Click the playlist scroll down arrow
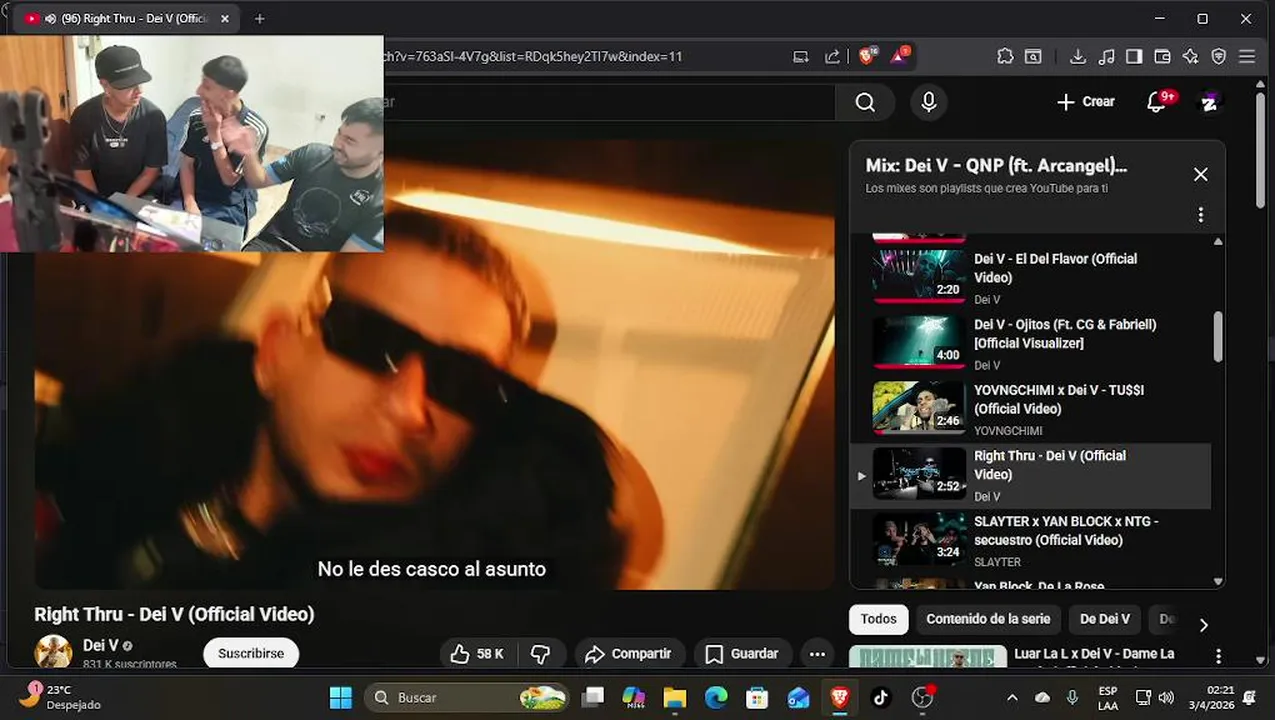The image size is (1275, 720). [x=1217, y=581]
